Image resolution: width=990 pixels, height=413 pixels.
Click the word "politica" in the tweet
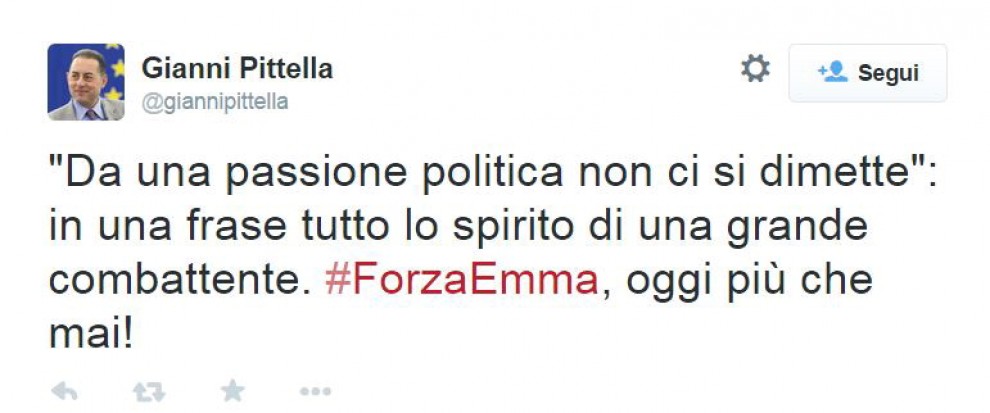coord(492,174)
